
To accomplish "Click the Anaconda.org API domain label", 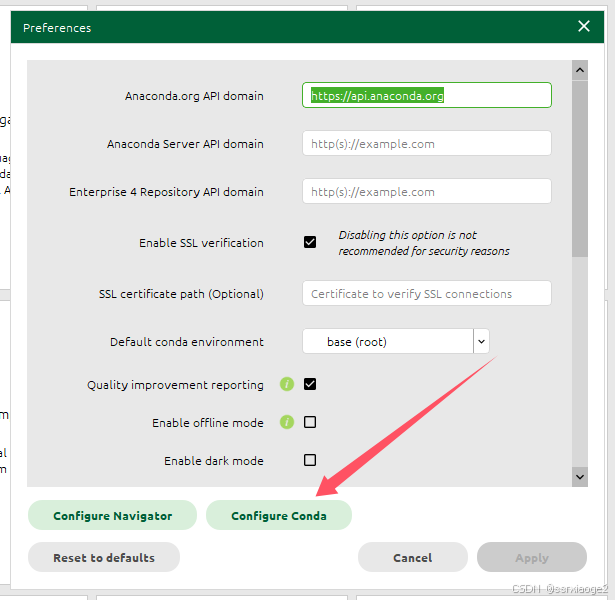I will pos(194,96).
